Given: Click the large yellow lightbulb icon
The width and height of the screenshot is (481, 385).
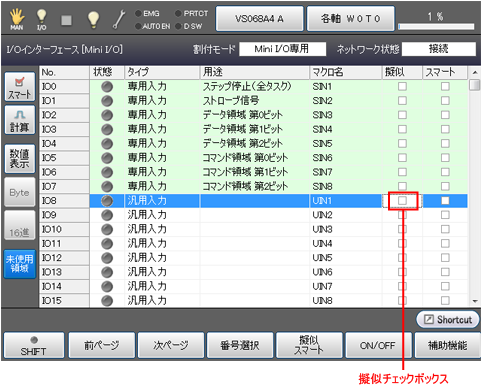Looking at the screenshot, I should (93, 19).
